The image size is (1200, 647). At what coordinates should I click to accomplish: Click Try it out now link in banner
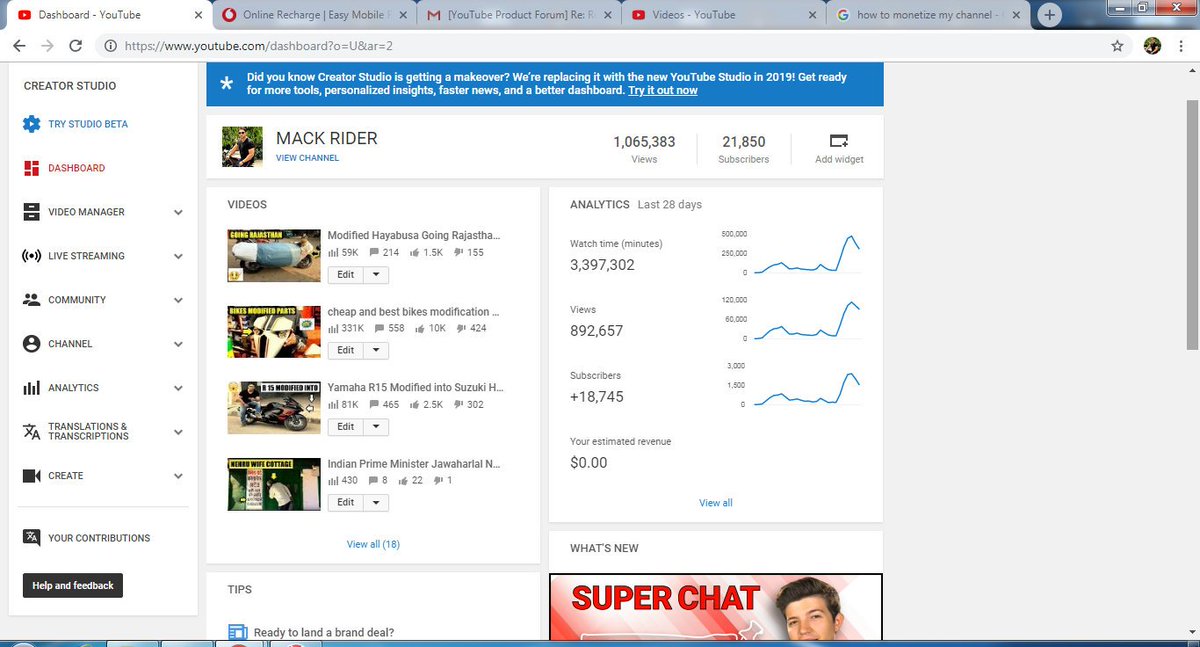662,91
